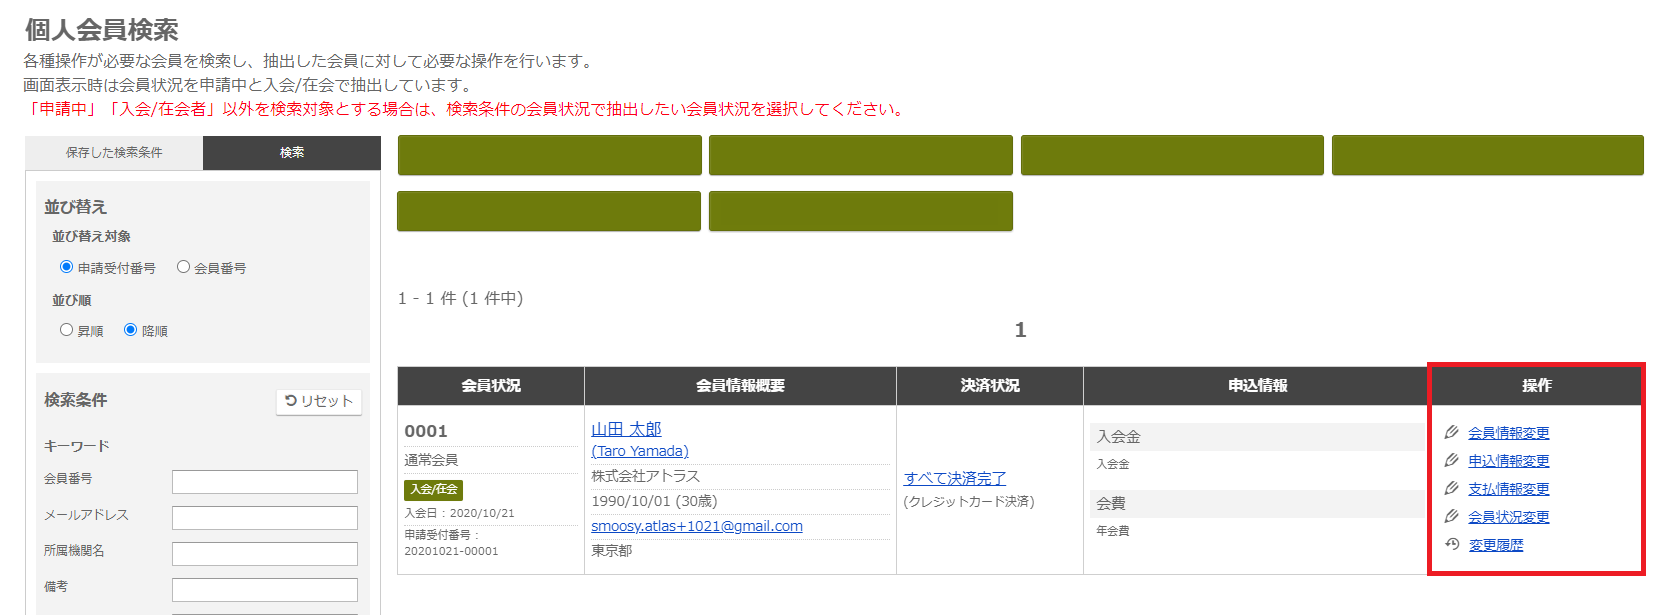Open 変更履歴 change history link
1666x616 pixels.
click(1496, 545)
